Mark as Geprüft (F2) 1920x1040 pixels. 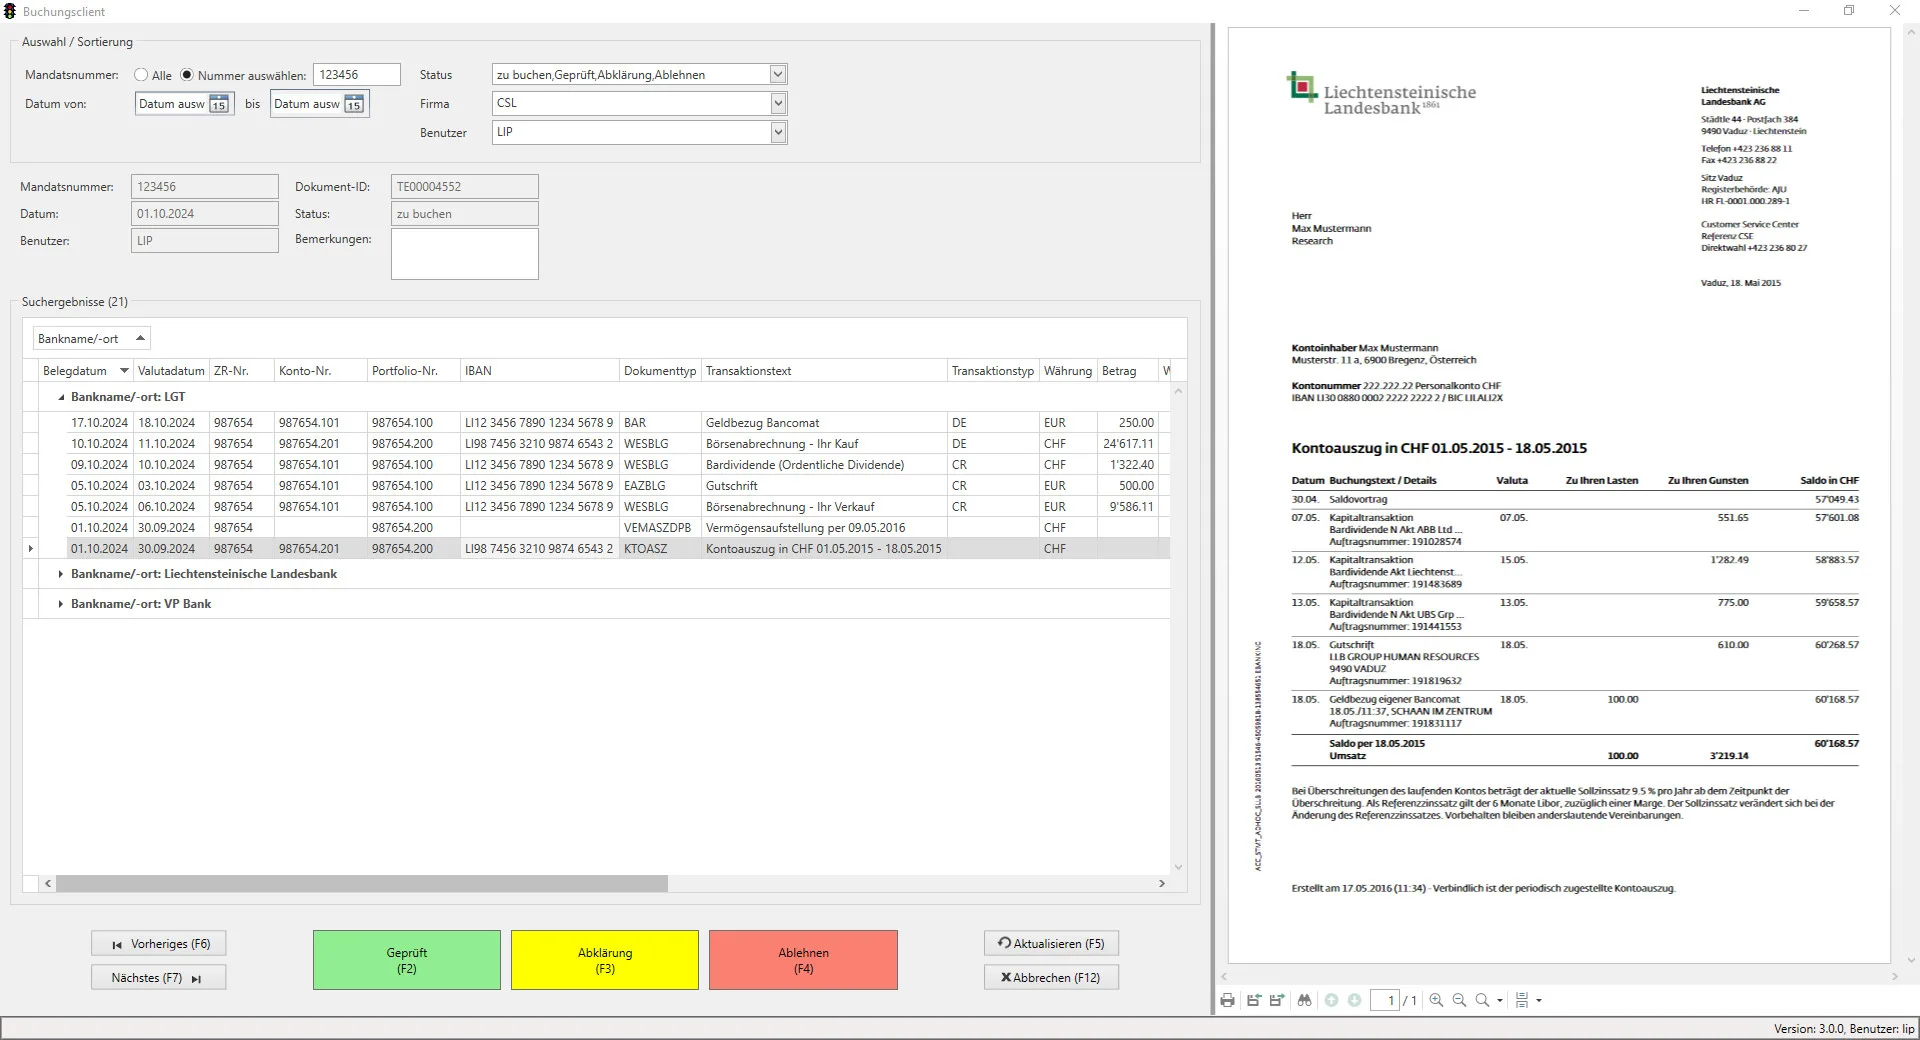(x=407, y=961)
